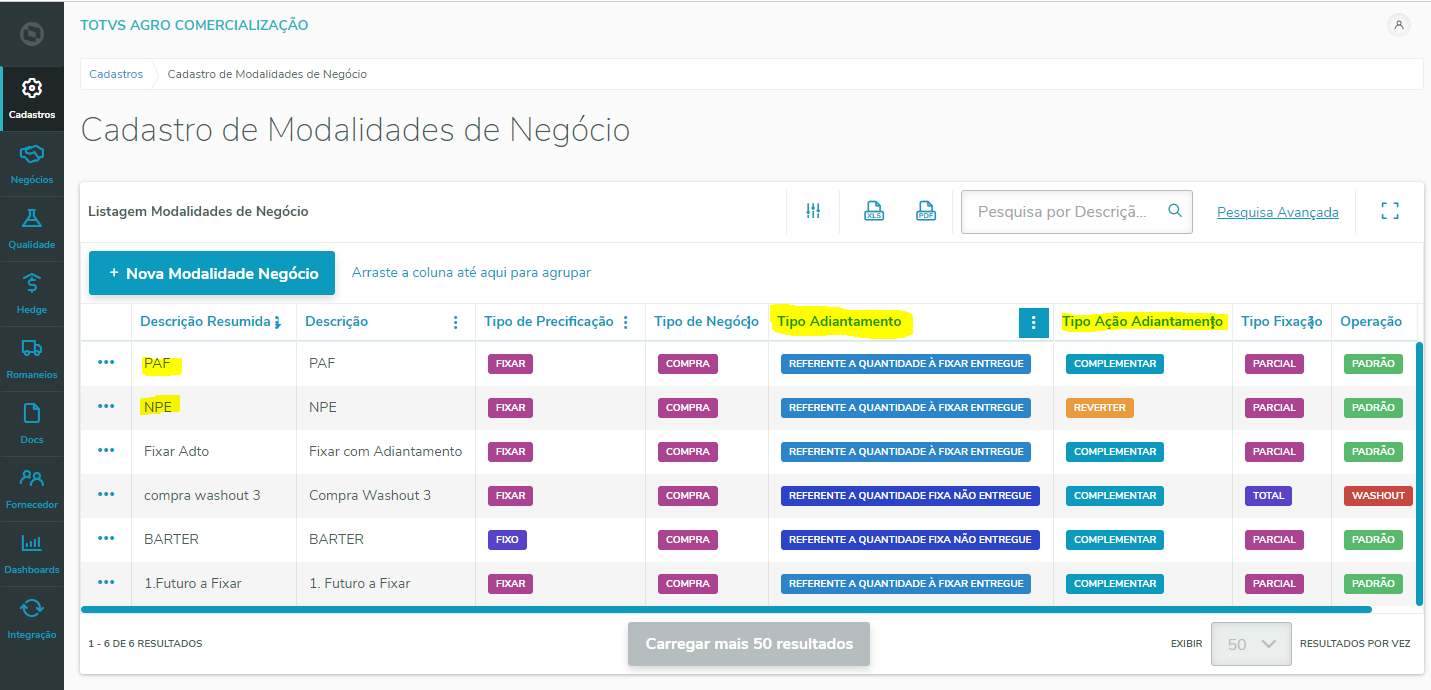Open Tipo Adiantamento column menu button
Image resolution: width=1431 pixels, height=690 pixels.
point(1033,322)
